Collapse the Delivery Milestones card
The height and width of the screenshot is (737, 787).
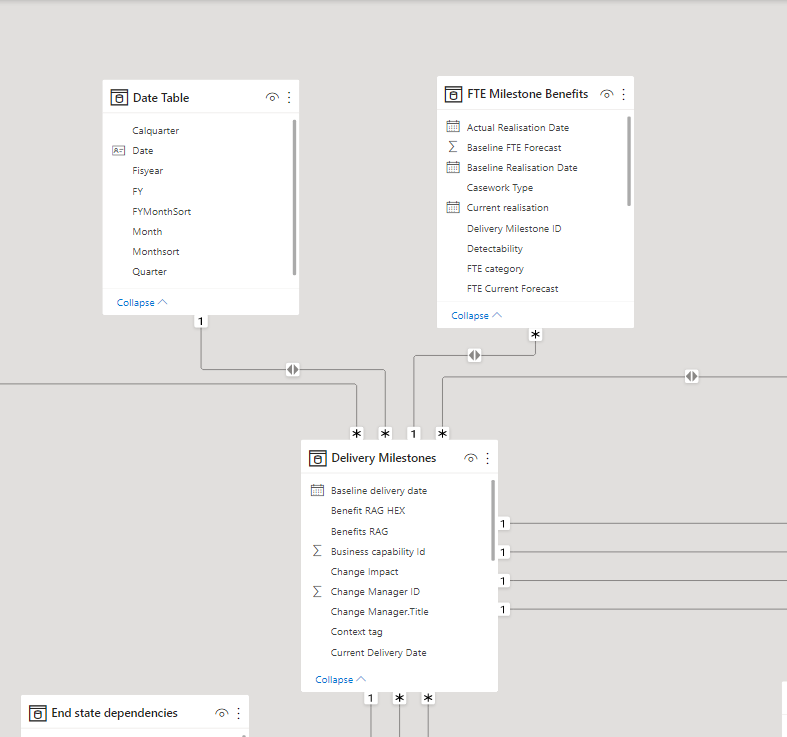(x=340, y=679)
